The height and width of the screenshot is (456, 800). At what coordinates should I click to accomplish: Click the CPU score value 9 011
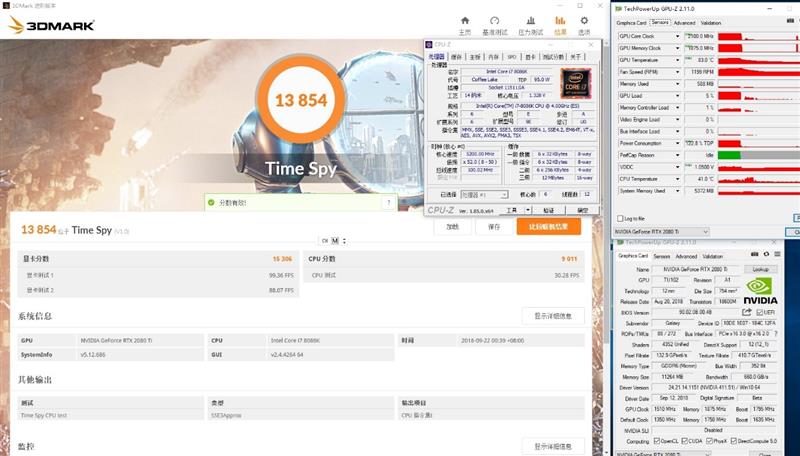point(569,259)
